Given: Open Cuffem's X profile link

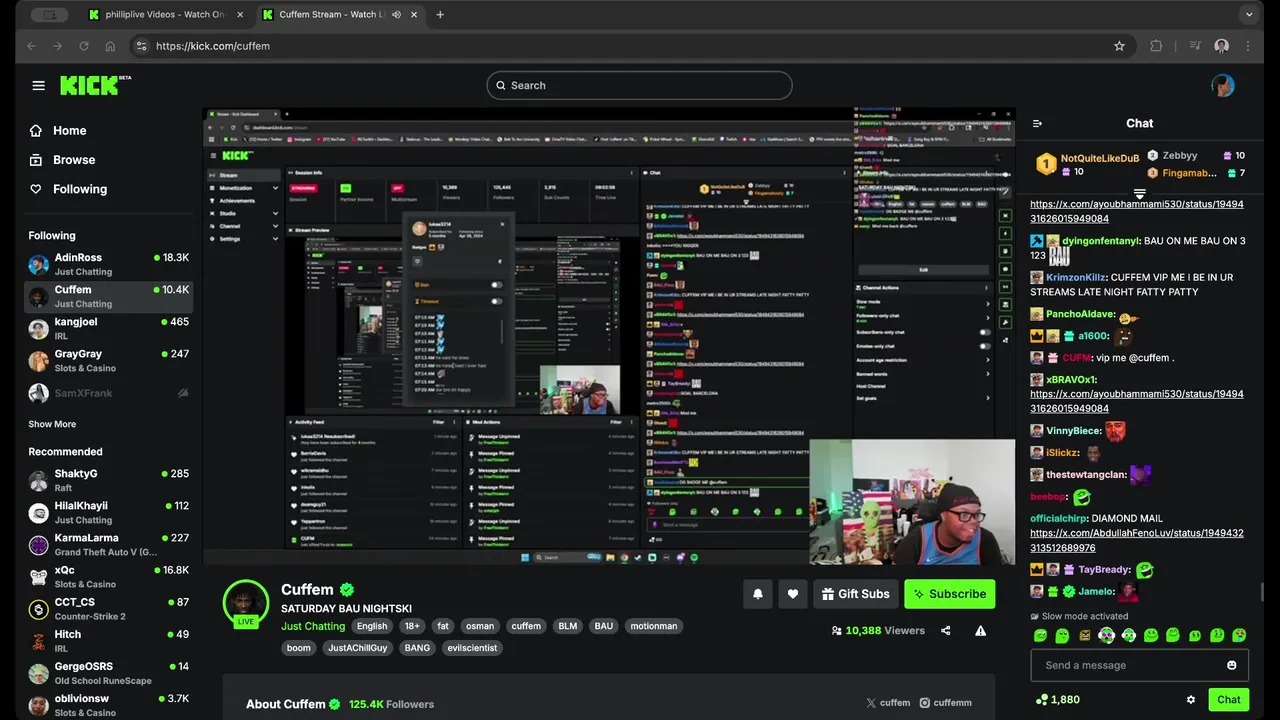Looking at the screenshot, I should click(x=888, y=703).
